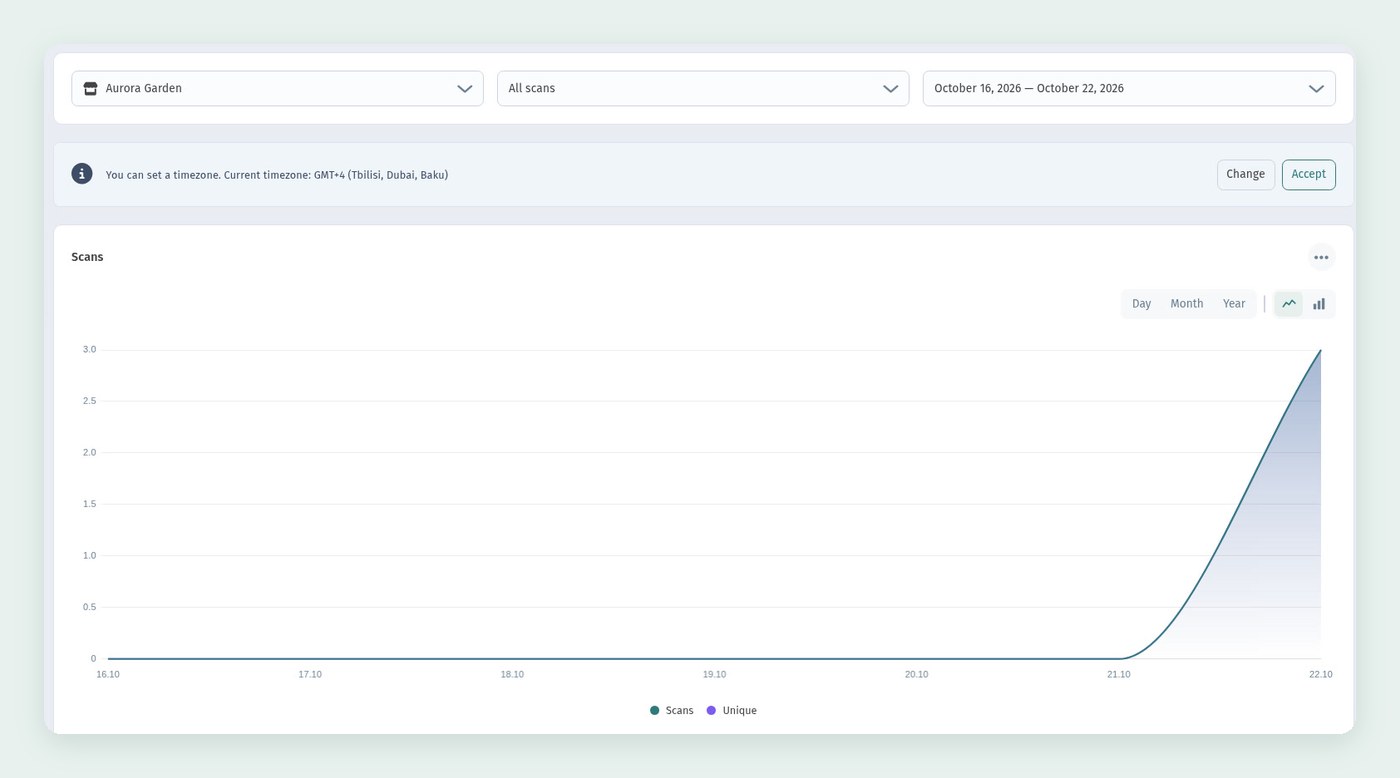Viewport: 1400px width, 778px height.
Task: Click the 21.10 x-axis date label
Action: coord(1119,674)
